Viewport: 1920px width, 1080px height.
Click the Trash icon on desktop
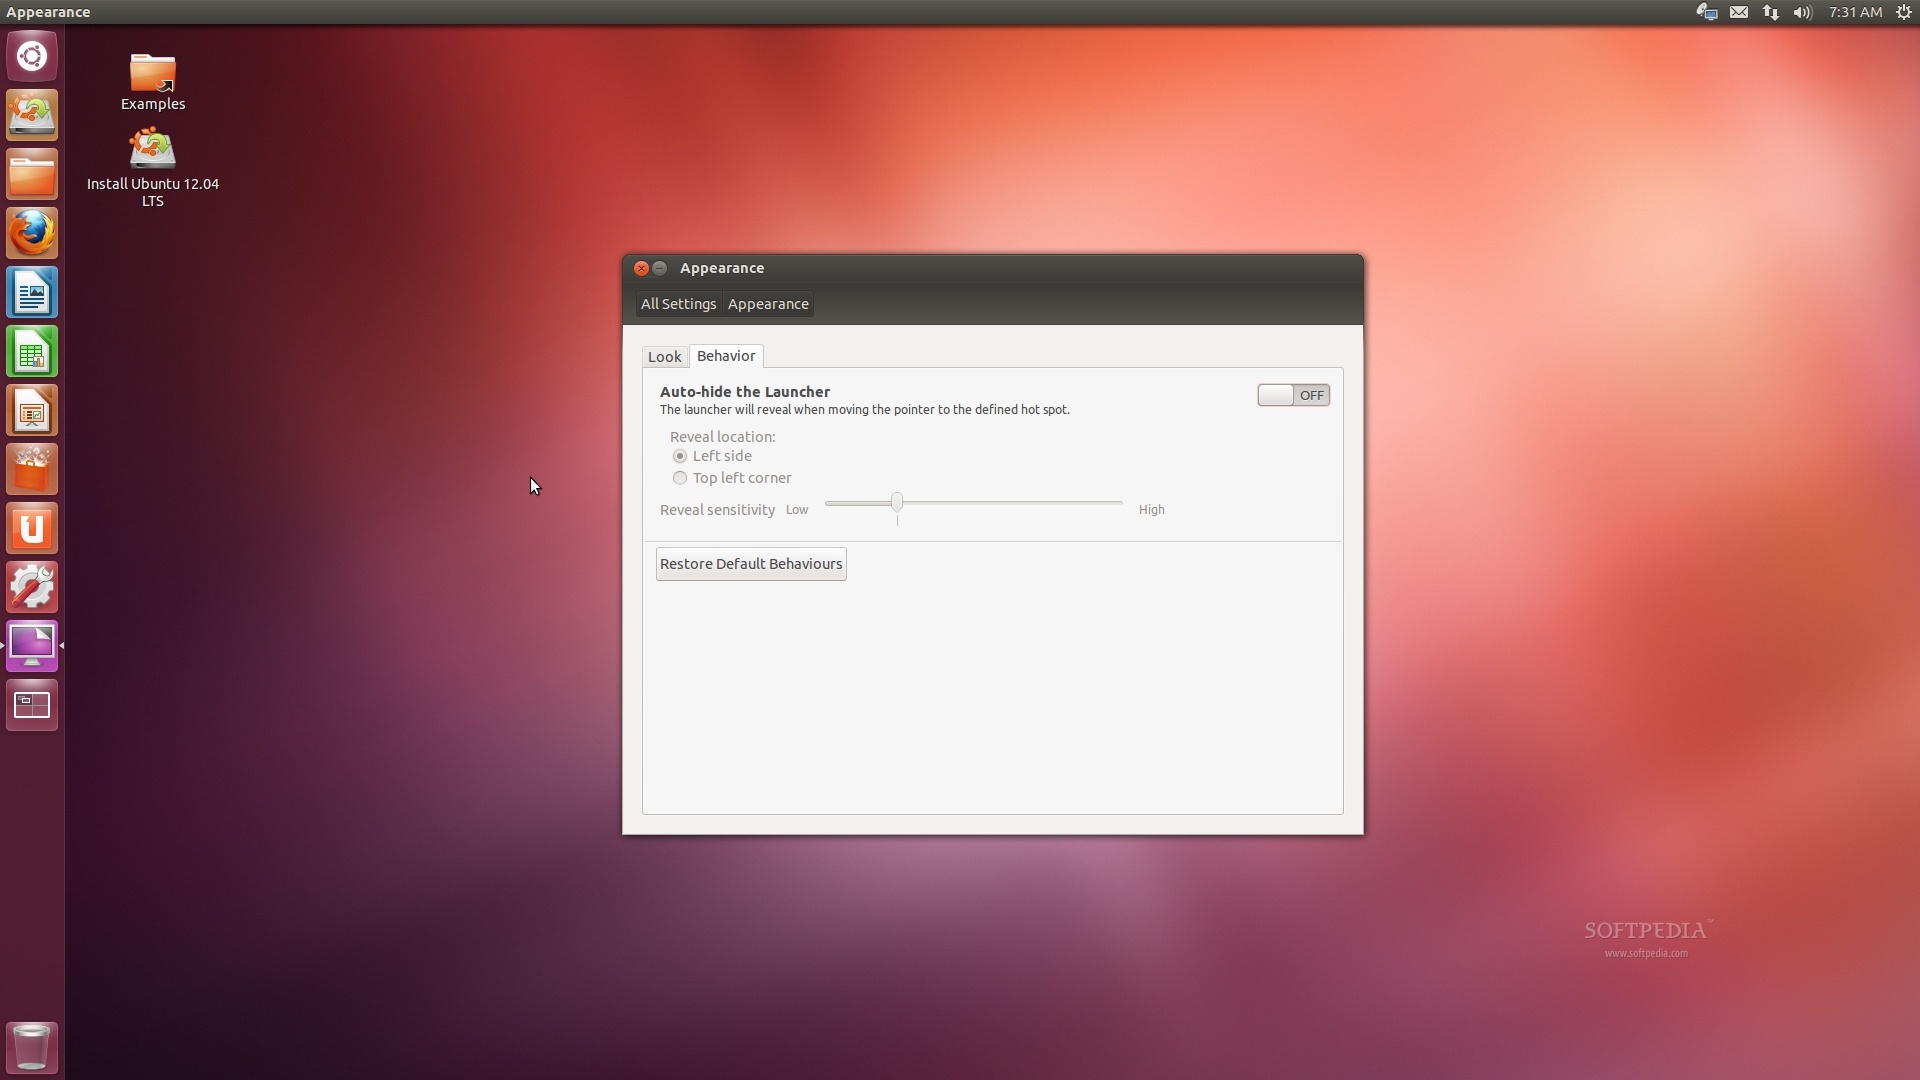(30, 1046)
